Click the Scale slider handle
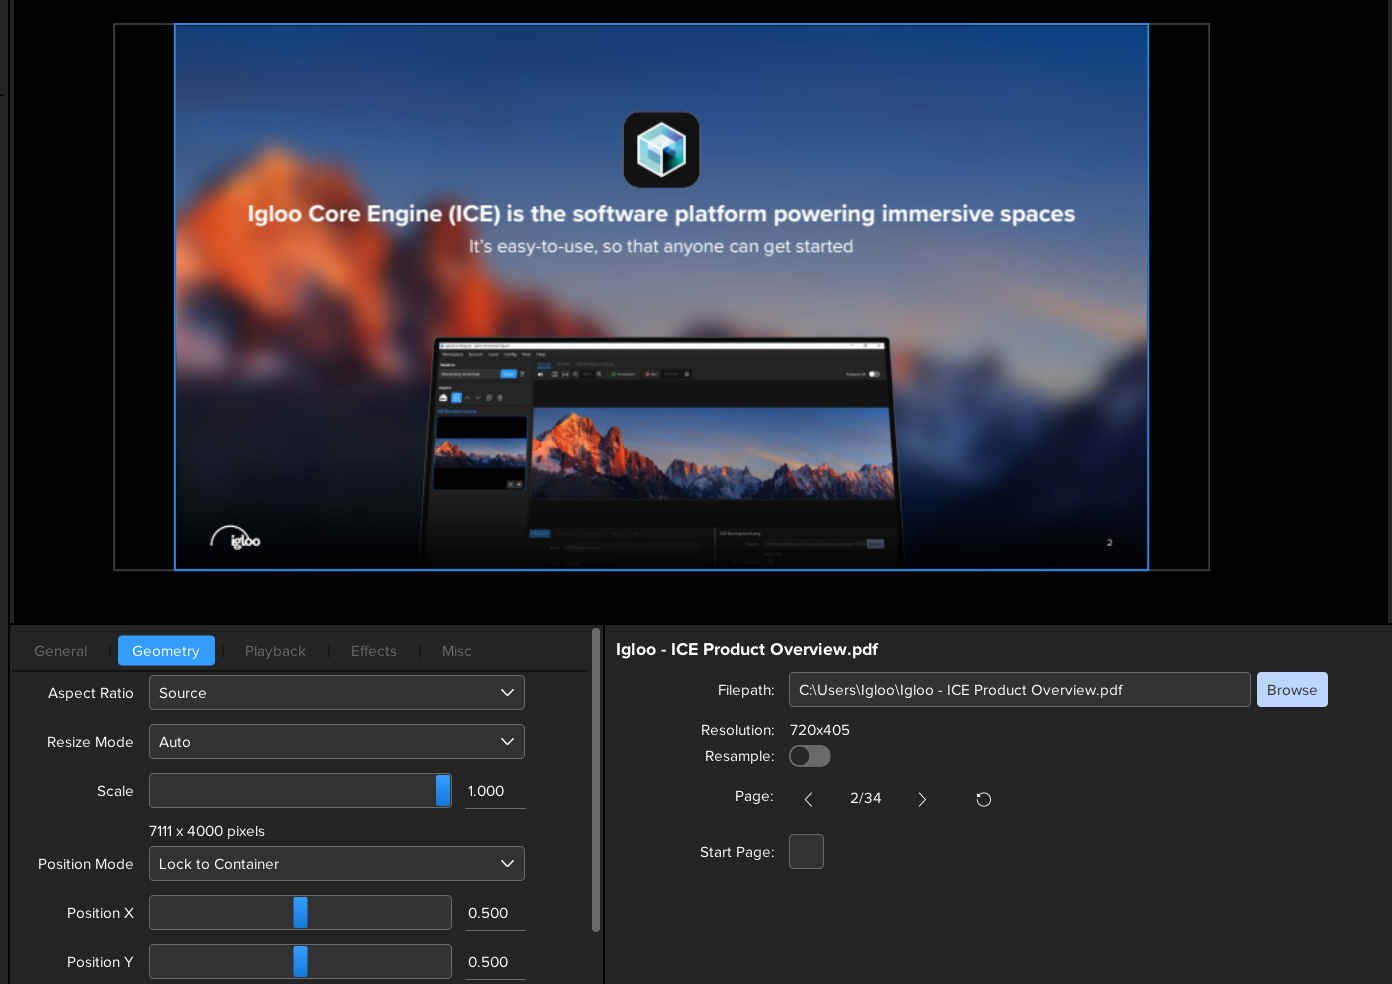 click(443, 791)
